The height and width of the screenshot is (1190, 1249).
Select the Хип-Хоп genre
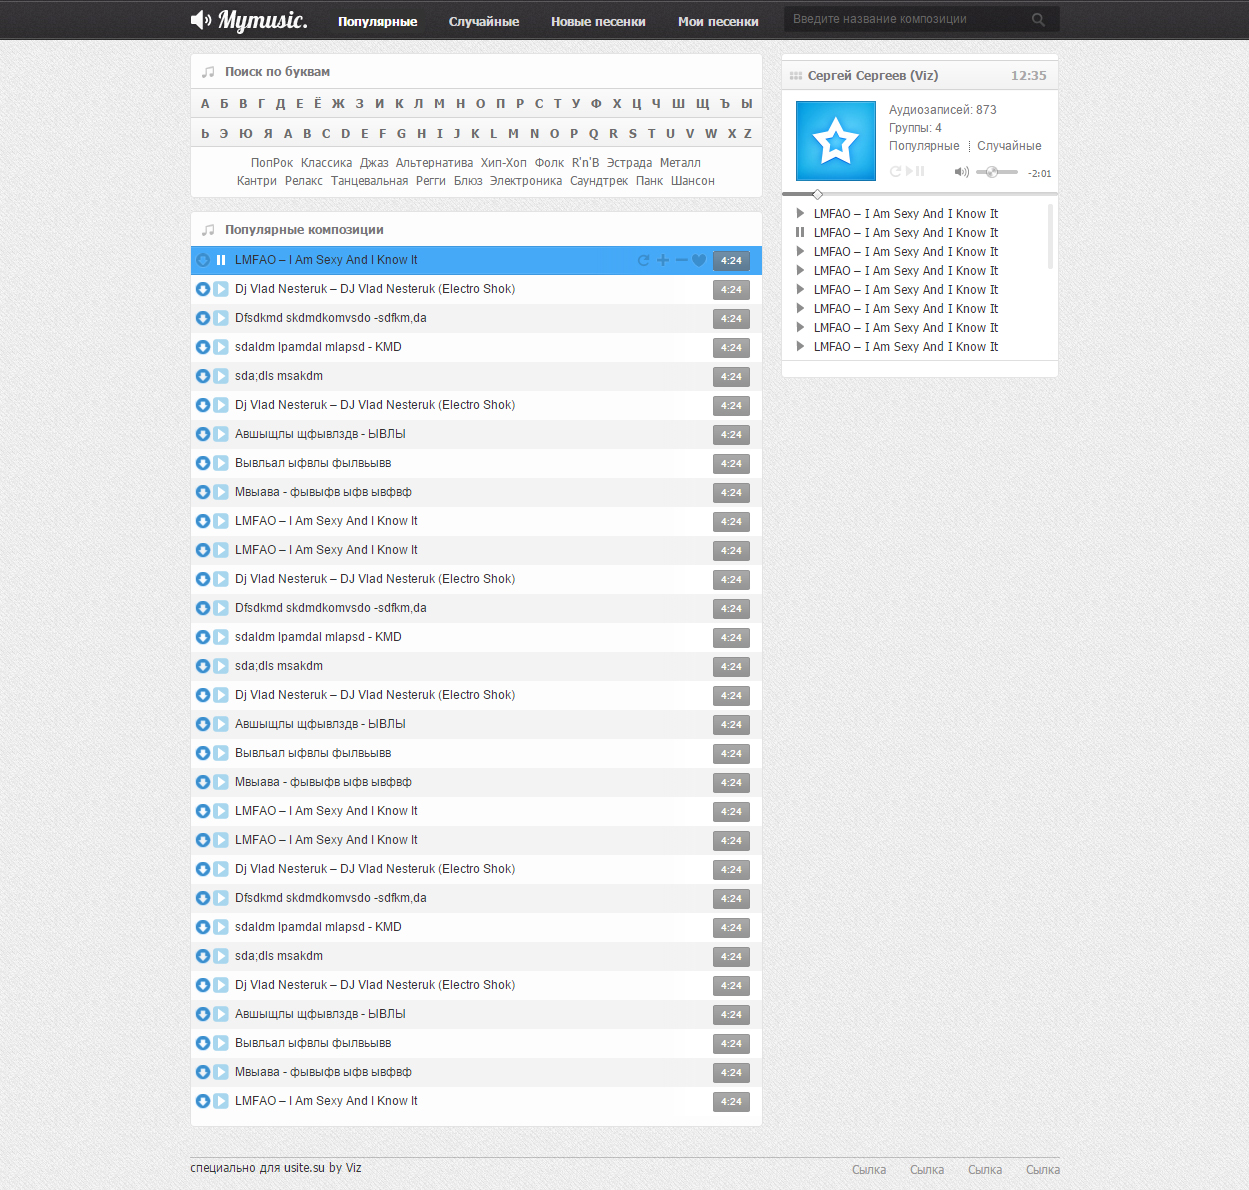[503, 163]
